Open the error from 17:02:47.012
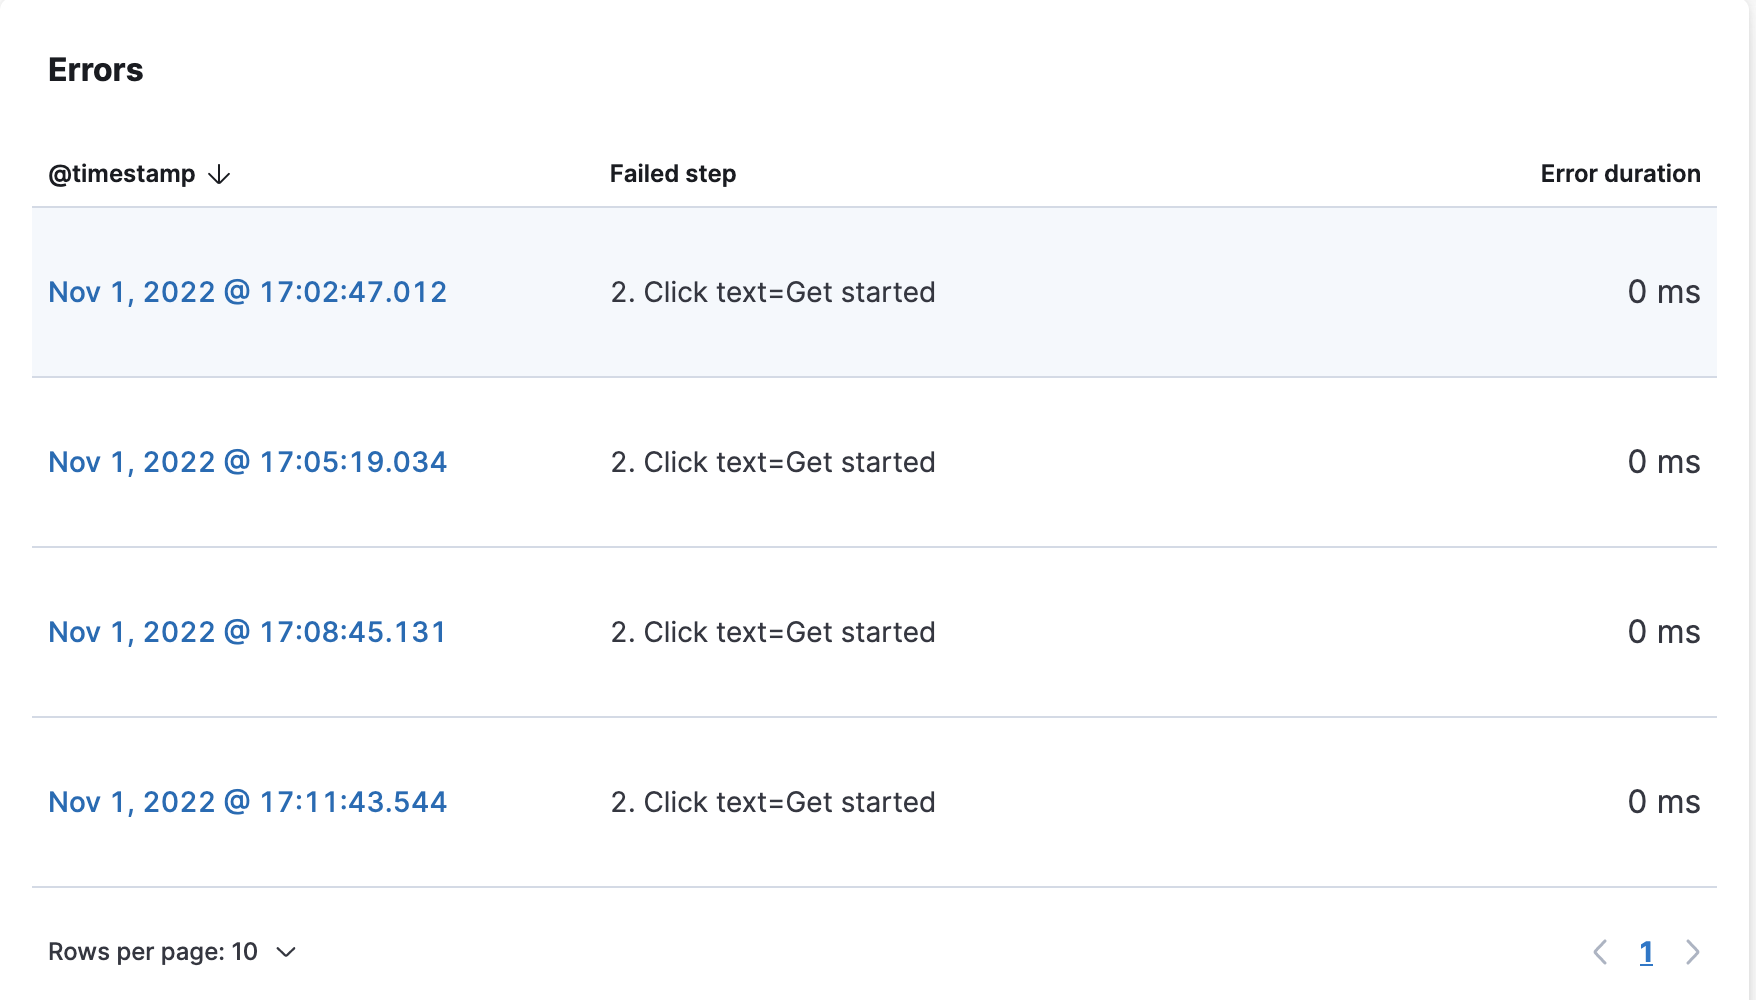This screenshot has width=1756, height=1000. click(x=248, y=291)
